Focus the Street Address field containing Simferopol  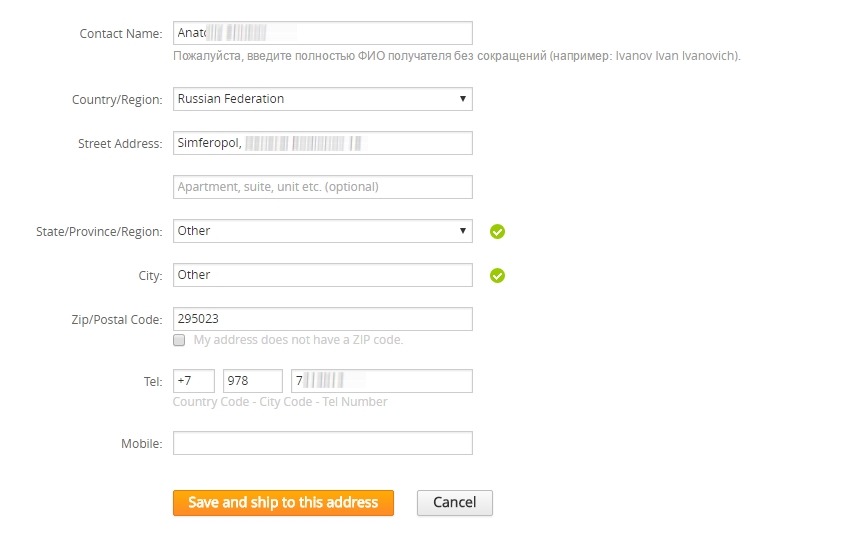322,143
